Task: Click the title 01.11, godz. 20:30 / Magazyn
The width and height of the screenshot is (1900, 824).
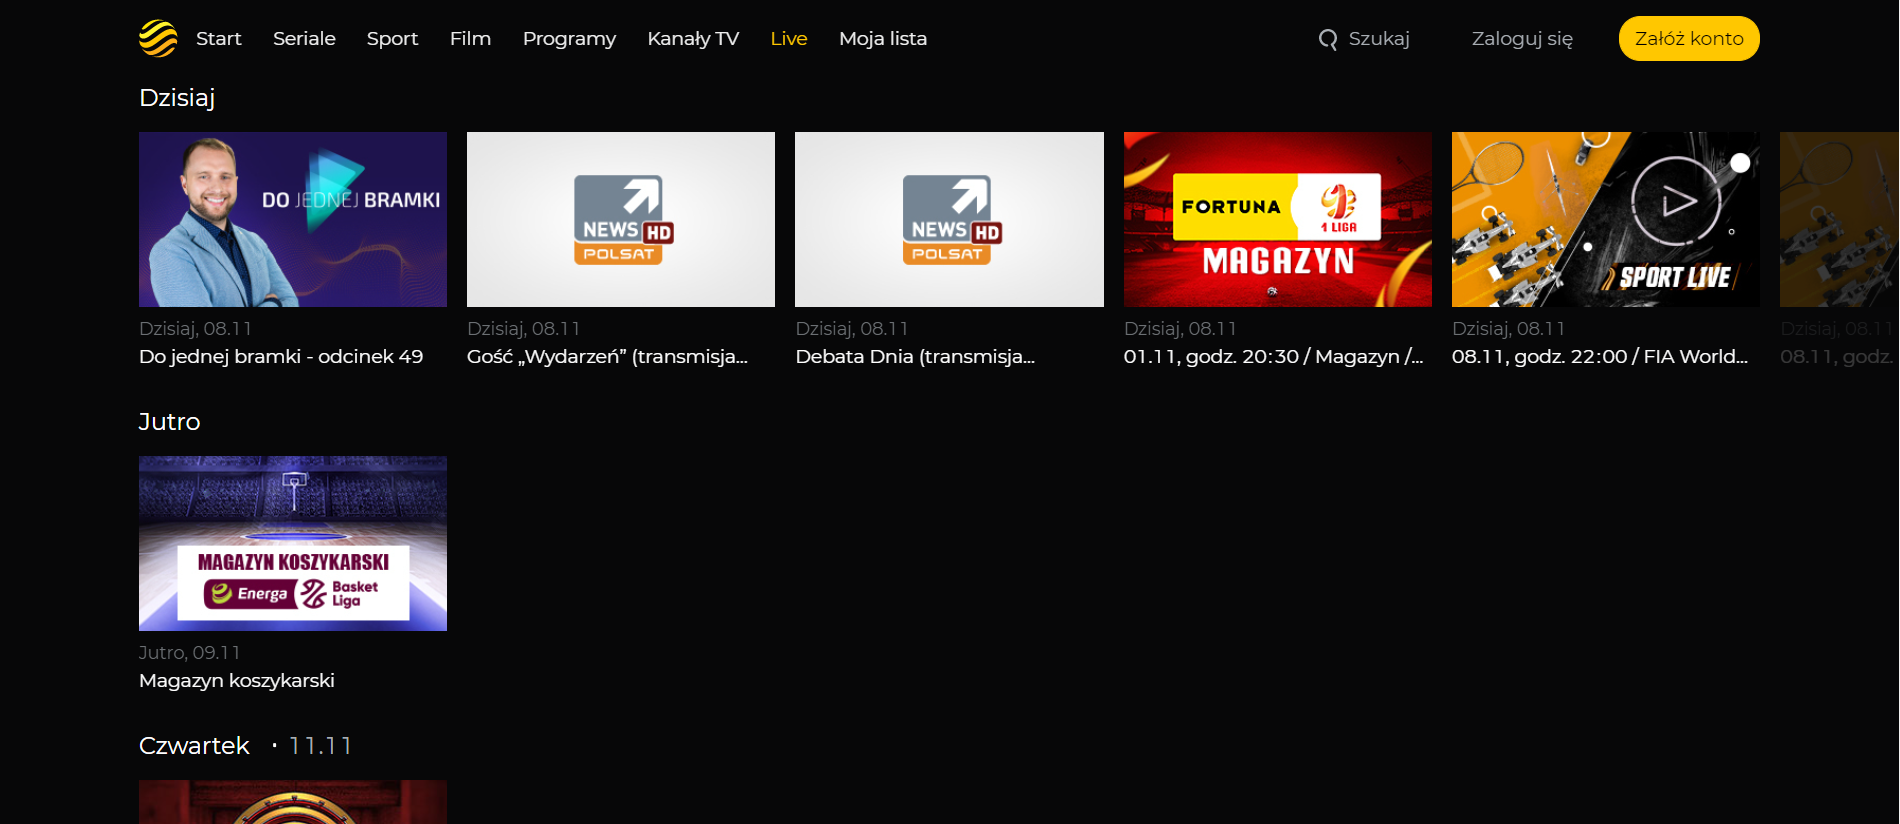Action: tap(1274, 357)
